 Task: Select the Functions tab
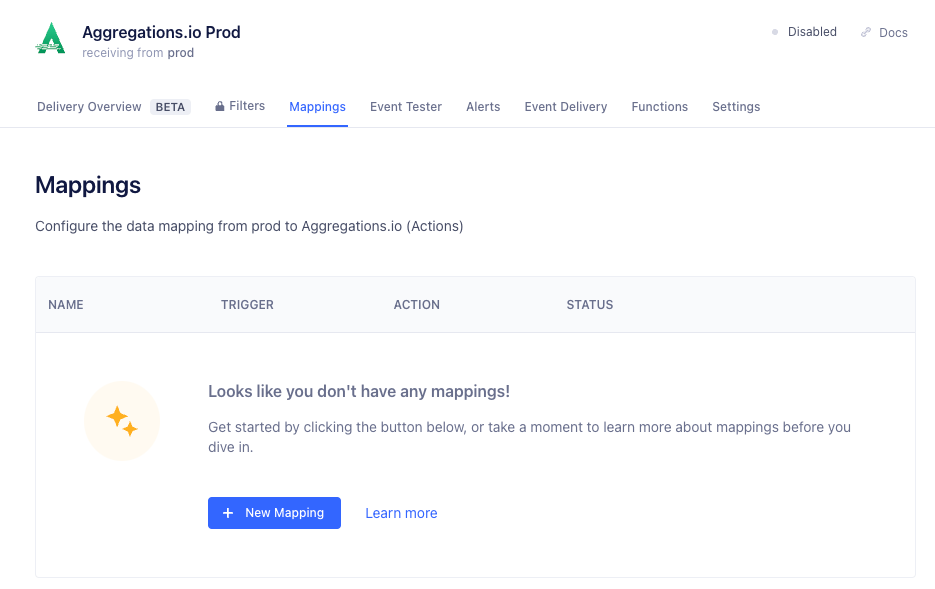[660, 107]
